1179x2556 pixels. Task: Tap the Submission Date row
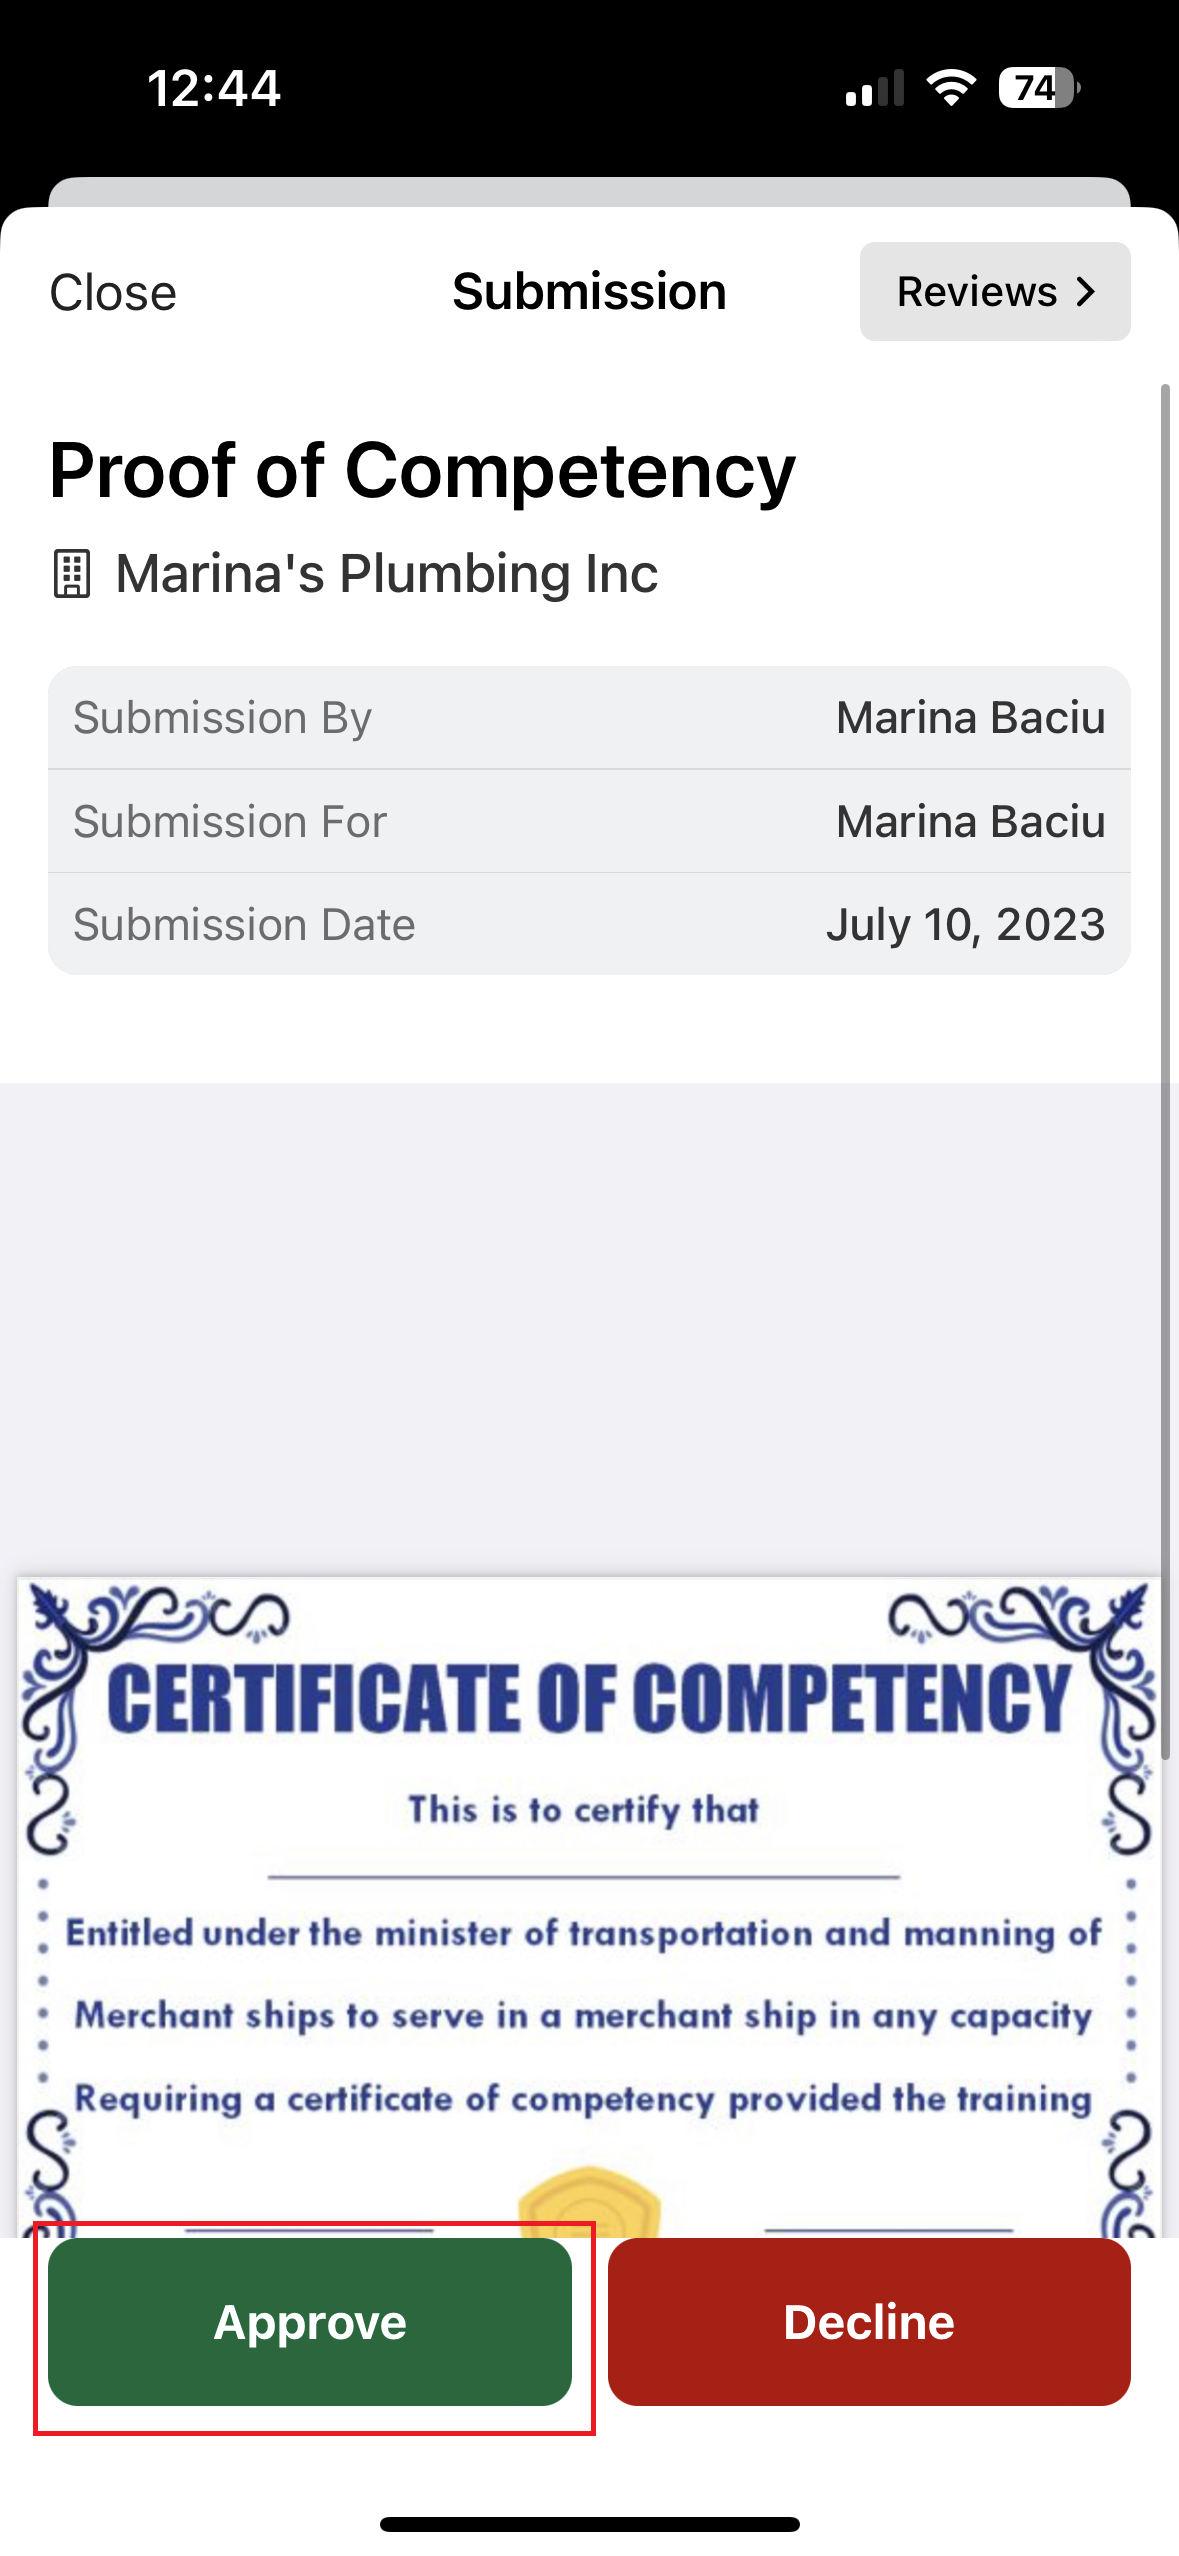point(589,924)
